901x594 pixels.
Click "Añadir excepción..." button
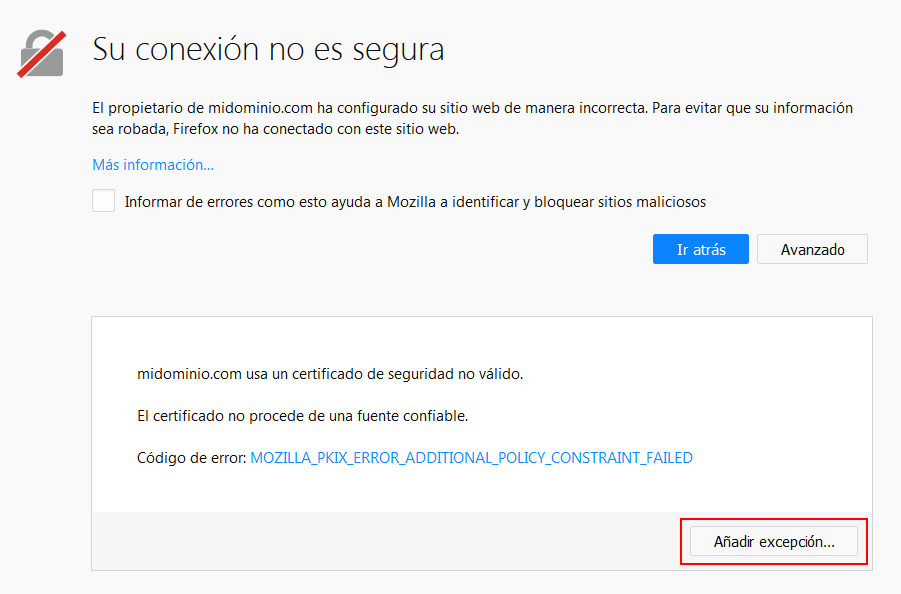pos(773,542)
